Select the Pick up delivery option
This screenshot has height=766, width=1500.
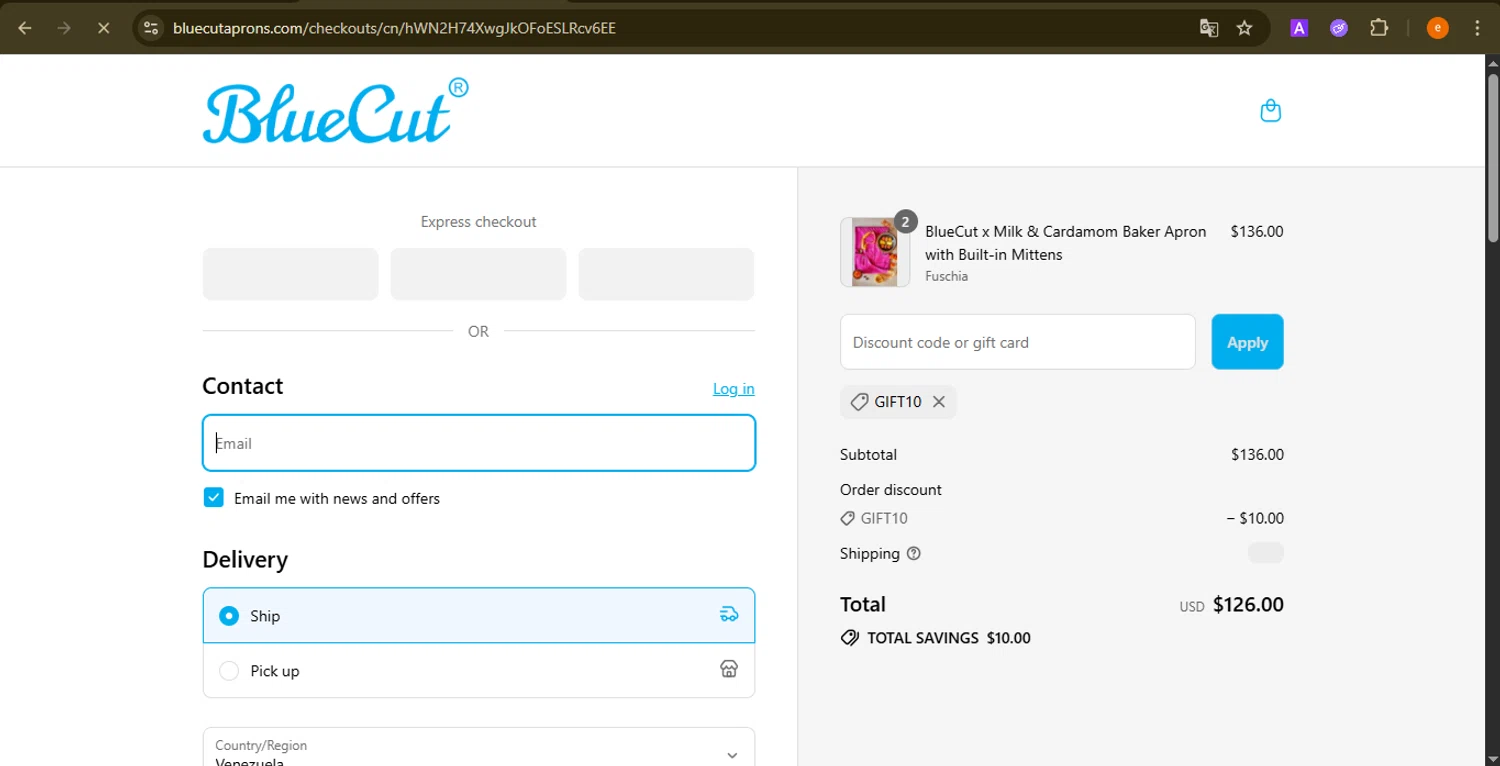(x=479, y=670)
